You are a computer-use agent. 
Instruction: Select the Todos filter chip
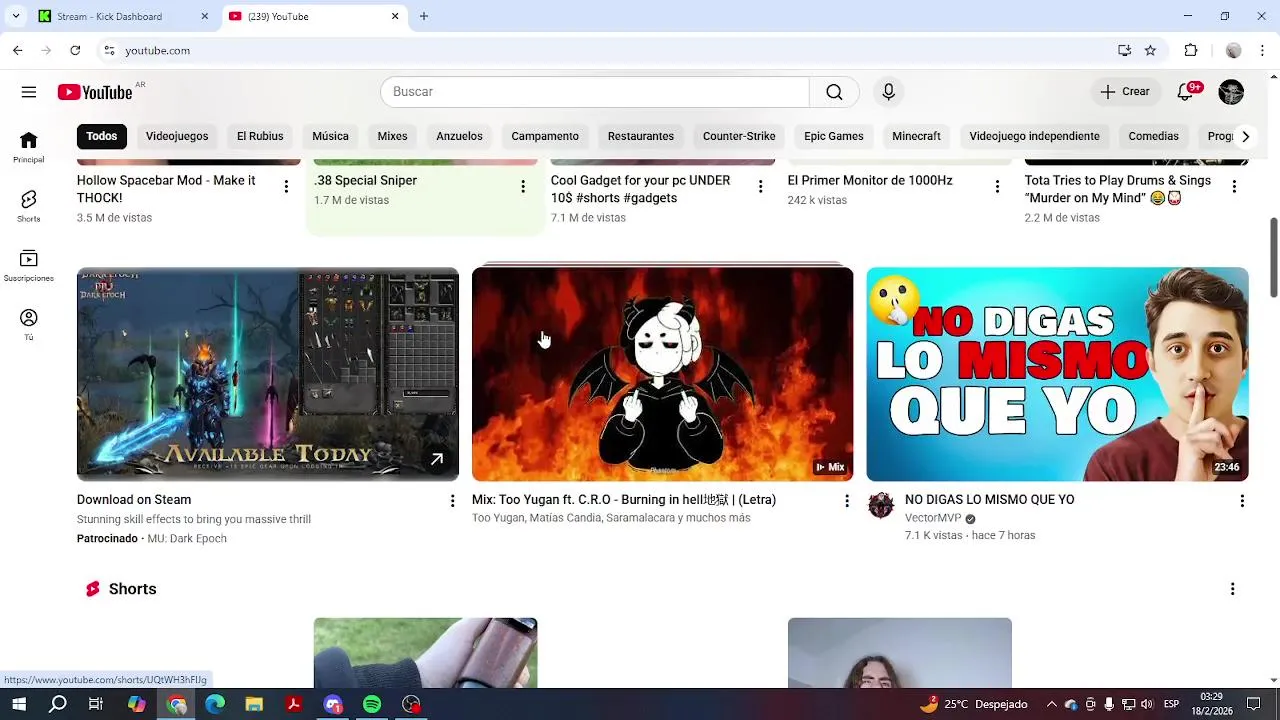101,136
